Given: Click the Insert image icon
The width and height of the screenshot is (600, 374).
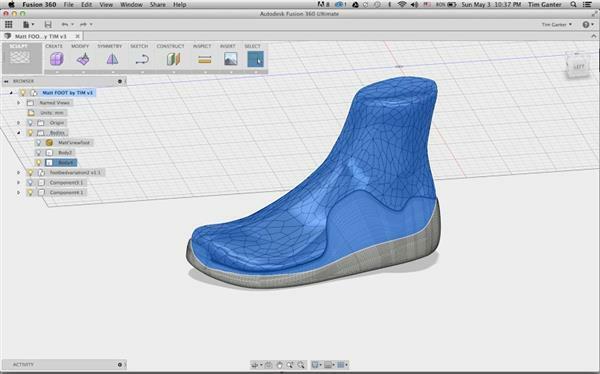Looking at the screenshot, I should [x=230, y=59].
